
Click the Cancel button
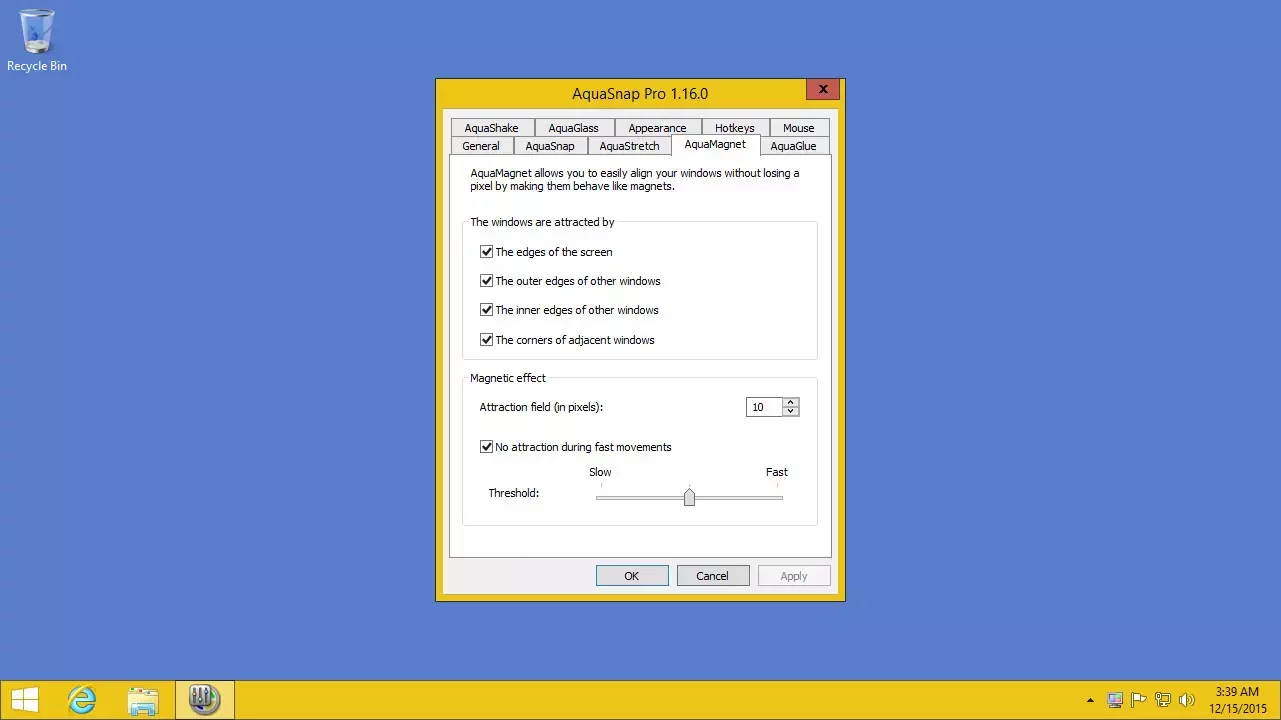click(x=713, y=576)
